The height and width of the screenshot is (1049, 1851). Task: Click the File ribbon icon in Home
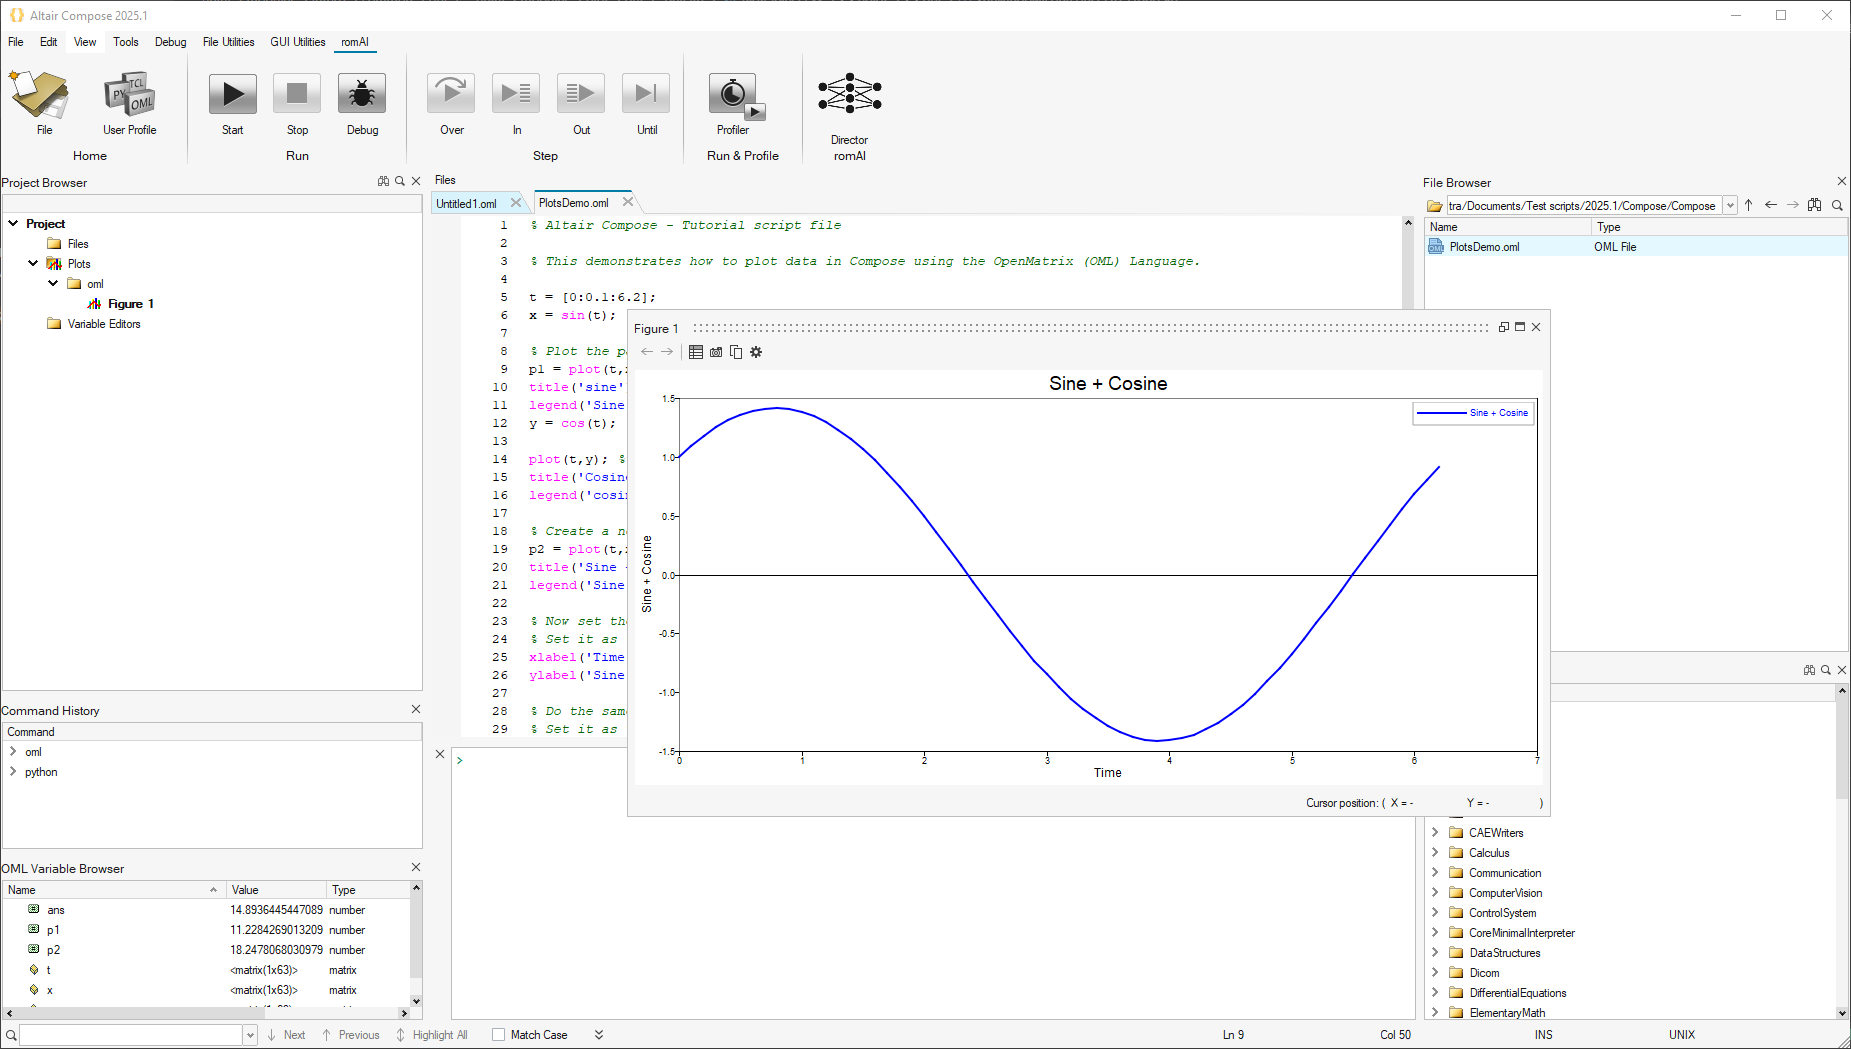[40, 95]
